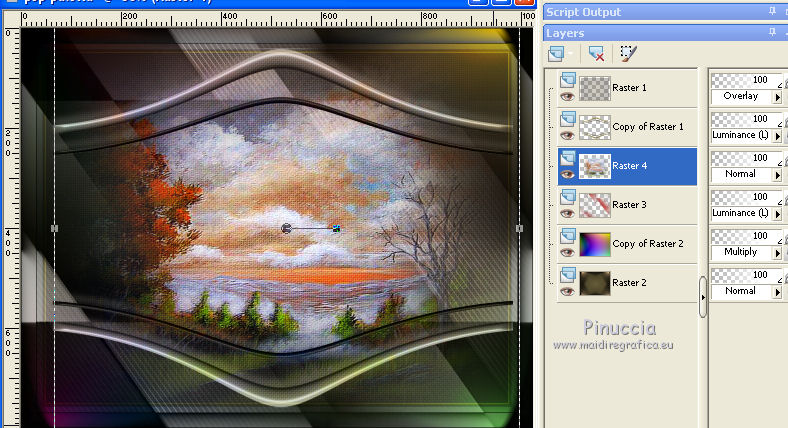
Task: Hide the Copy of Raster 1 layer
Action: click(567, 136)
